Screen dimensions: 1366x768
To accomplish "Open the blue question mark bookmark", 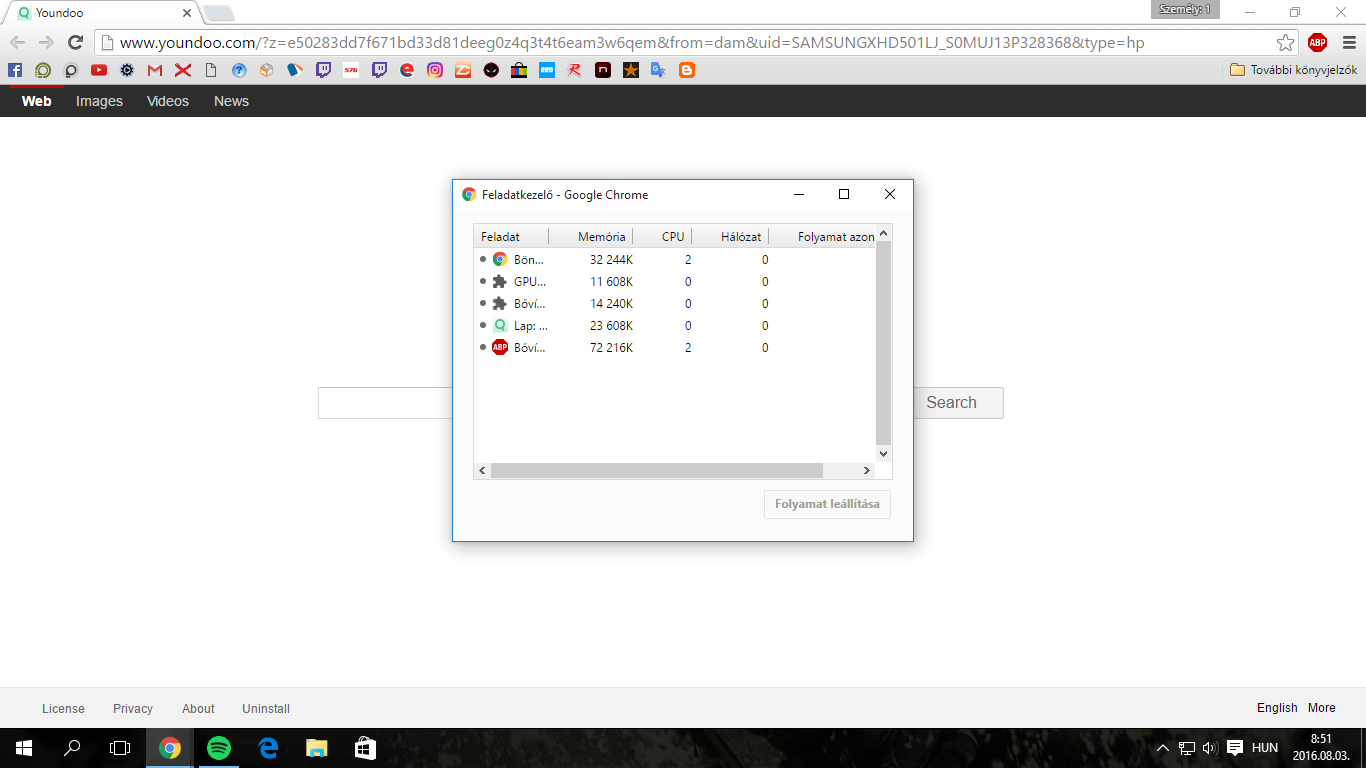I will click(x=238, y=70).
